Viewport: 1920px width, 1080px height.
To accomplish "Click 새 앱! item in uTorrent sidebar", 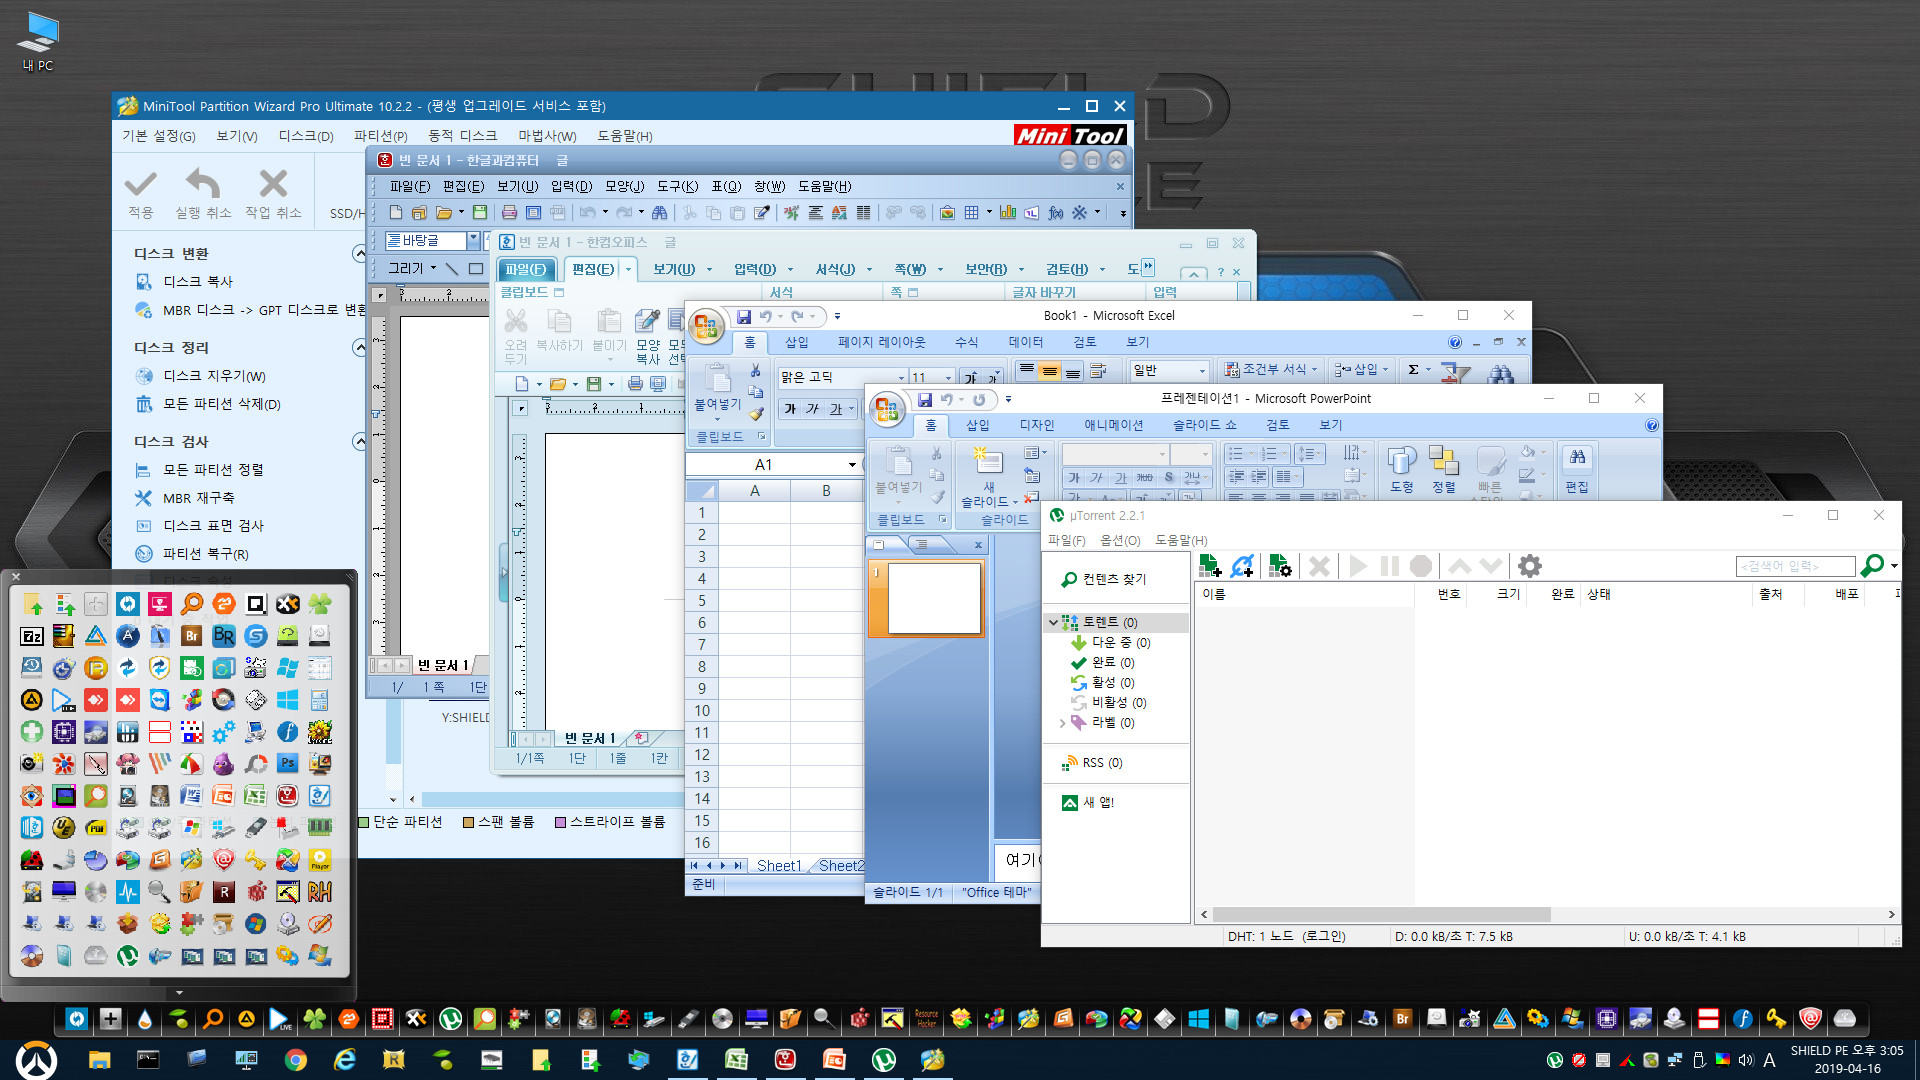I will click(1098, 803).
